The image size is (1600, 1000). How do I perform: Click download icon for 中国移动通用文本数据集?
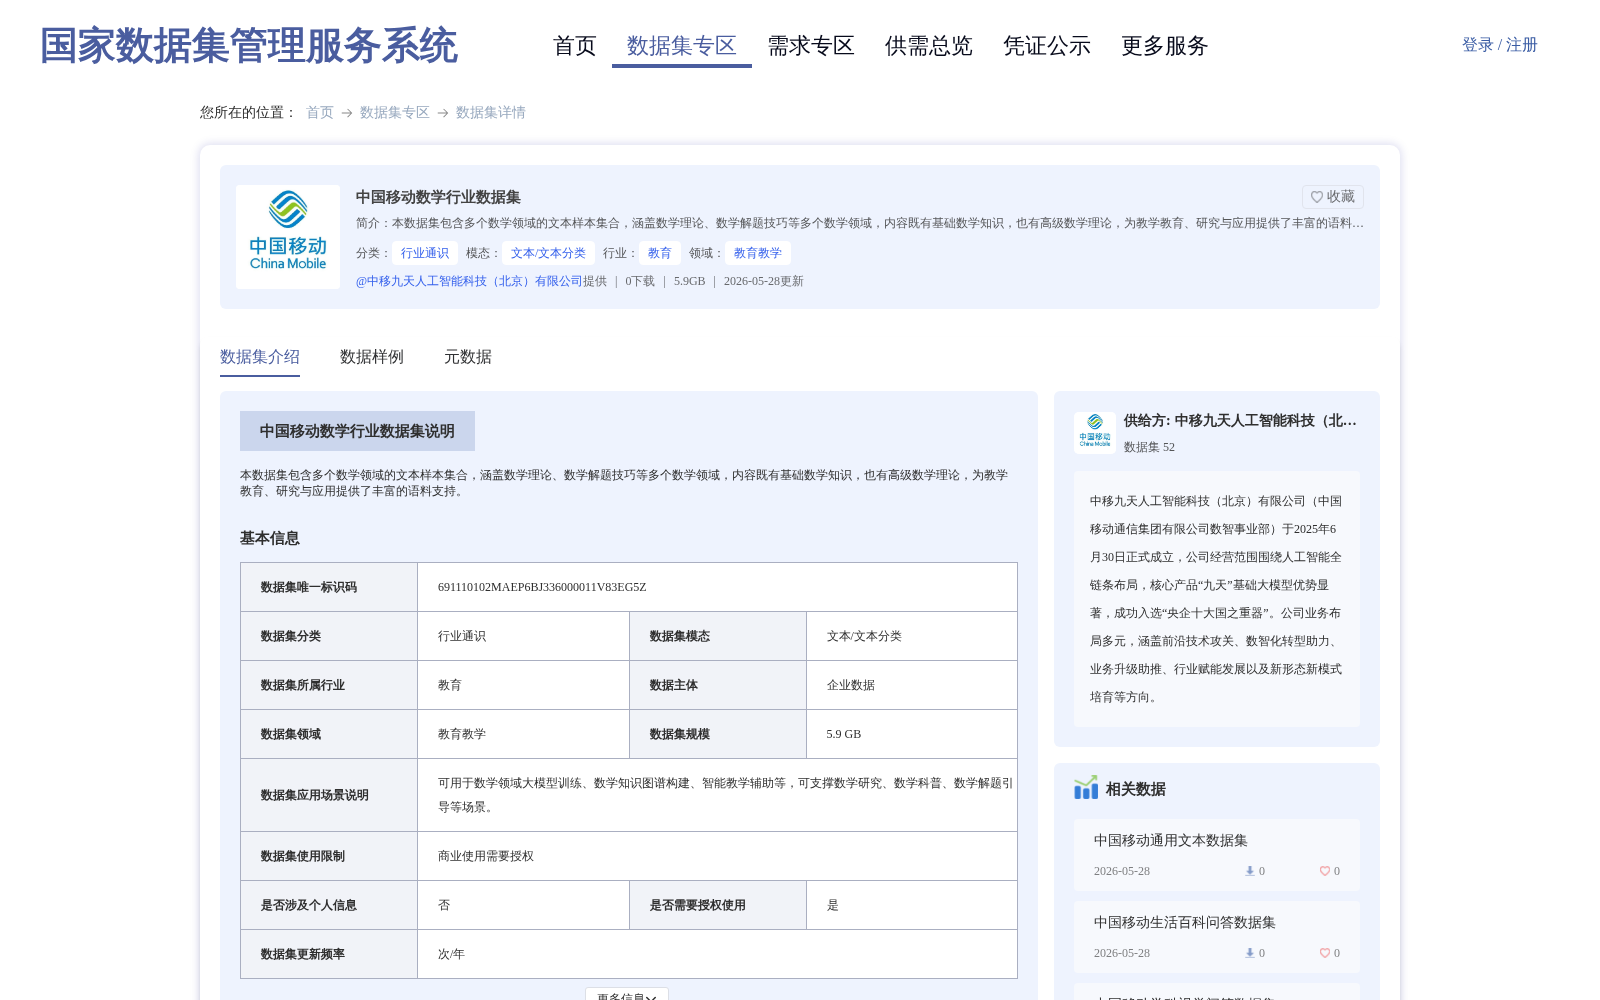1249,871
